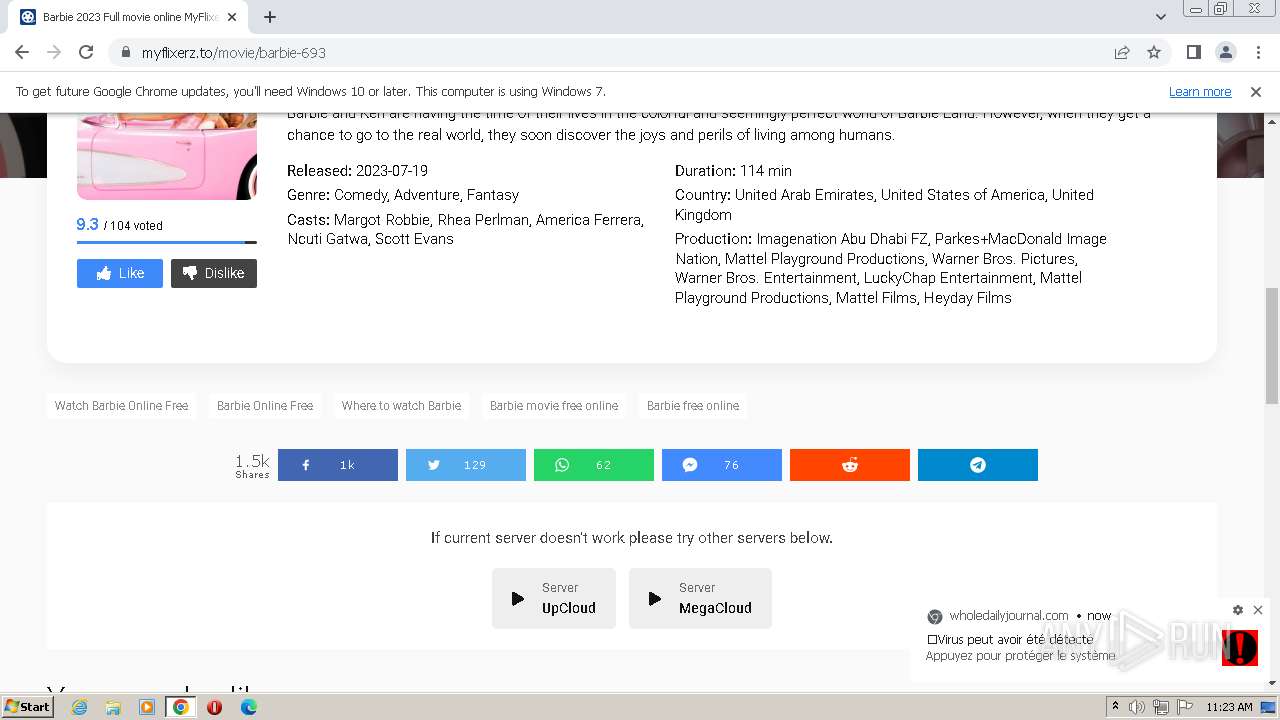The width and height of the screenshot is (1280, 720).
Task: Click the Margot Robbie cast link
Action: (x=382, y=219)
